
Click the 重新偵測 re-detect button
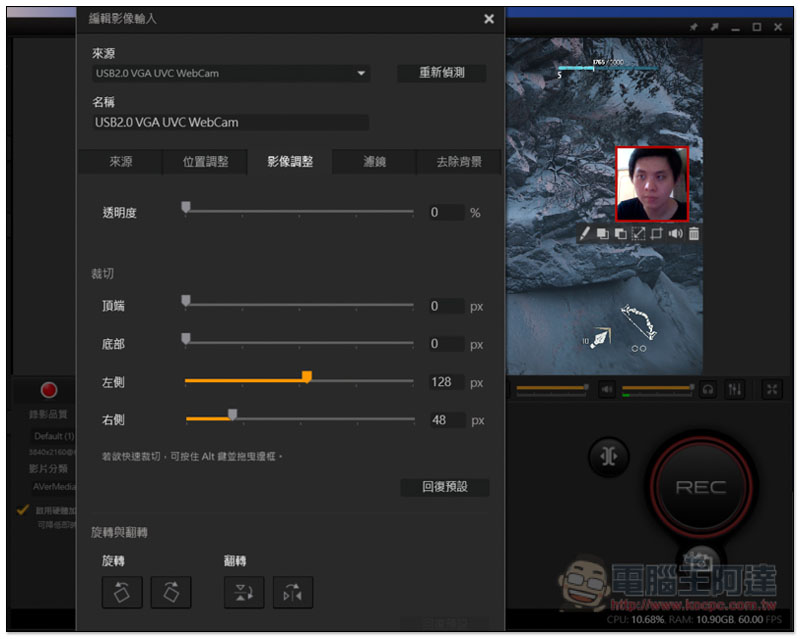pyautogui.click(x=441, y=72)
